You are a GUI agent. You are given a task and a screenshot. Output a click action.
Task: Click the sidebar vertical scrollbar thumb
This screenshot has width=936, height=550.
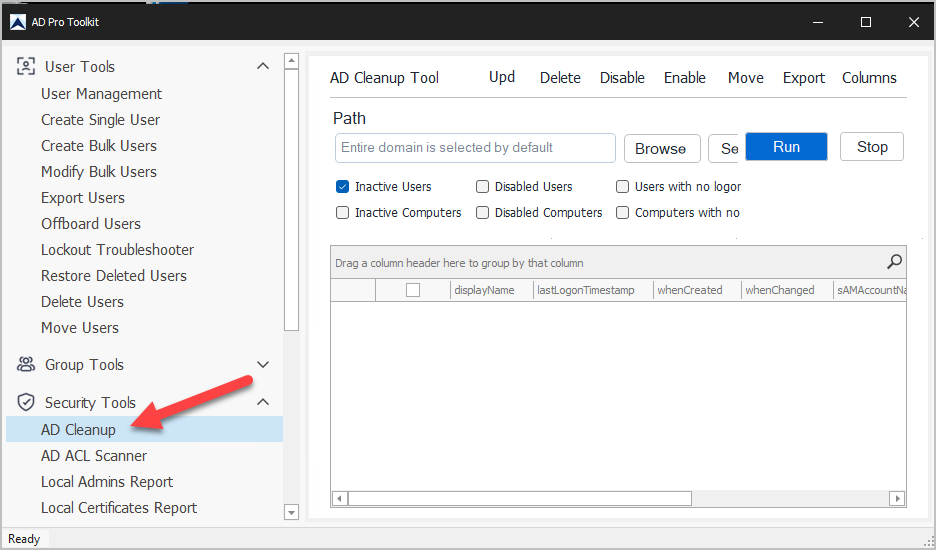point(291,200)
